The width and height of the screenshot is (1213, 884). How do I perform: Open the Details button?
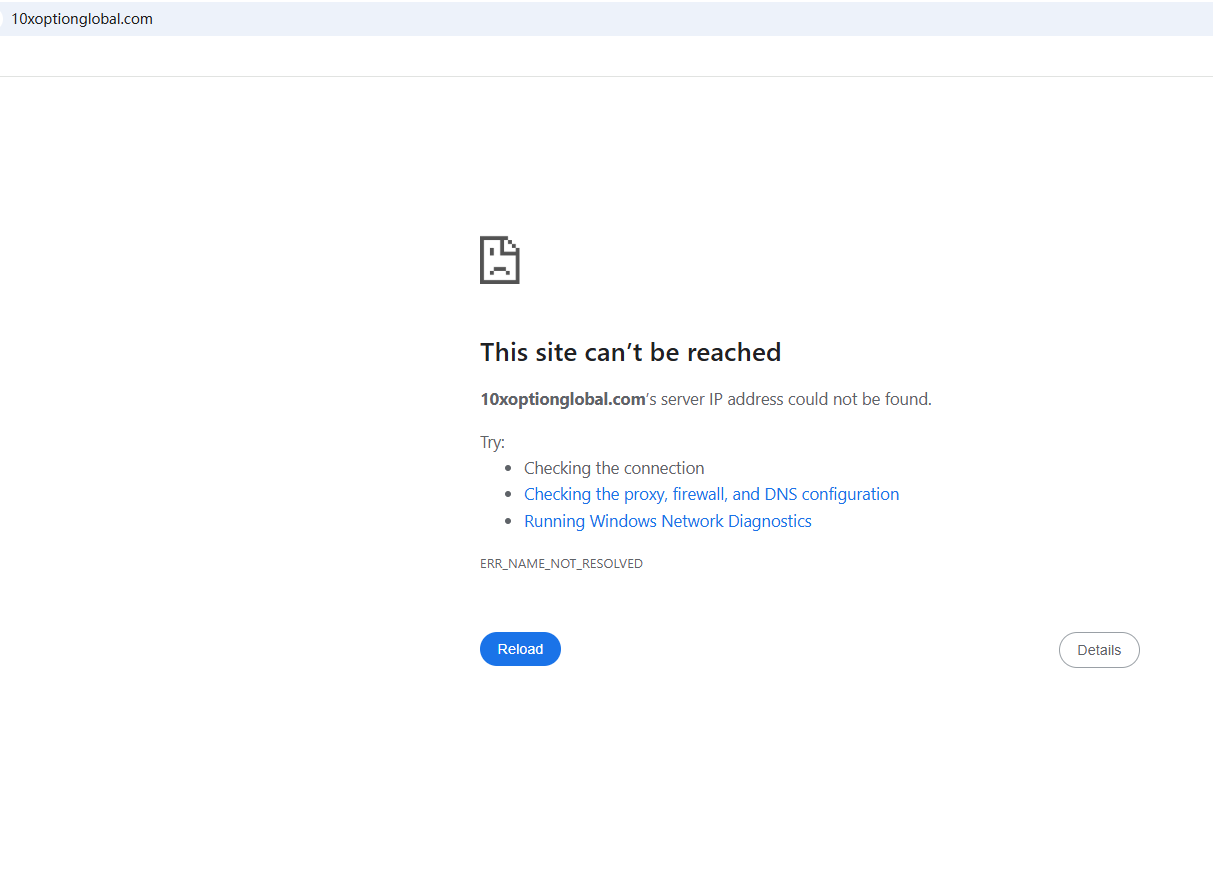(1099, 650)
